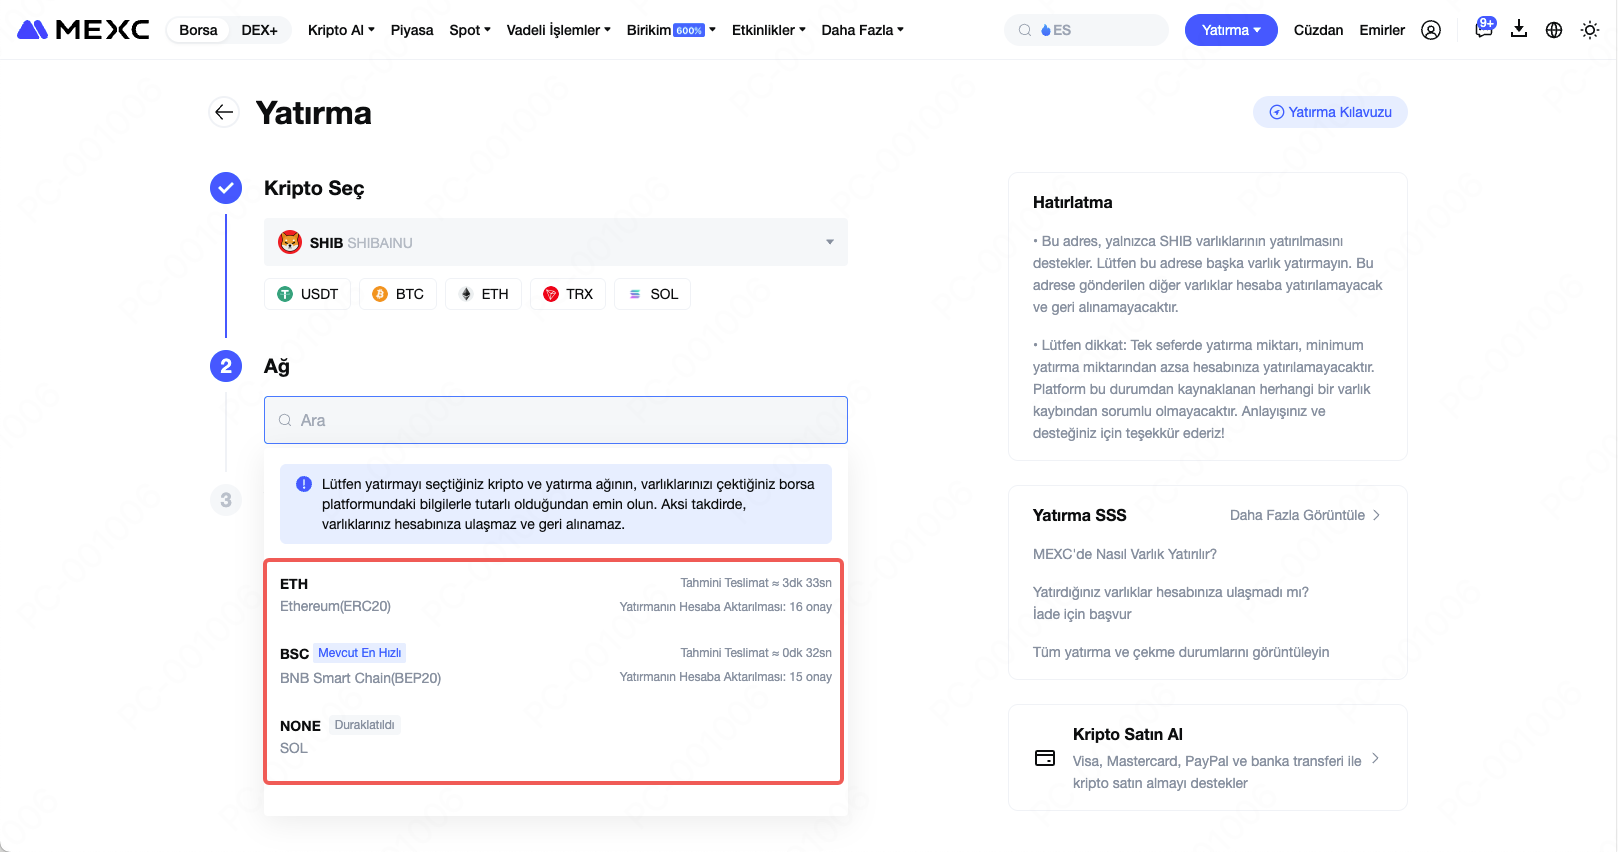Select the TRX quick coin chip
The height and width of the screenshot is (852, 1618).
(568, 294)
